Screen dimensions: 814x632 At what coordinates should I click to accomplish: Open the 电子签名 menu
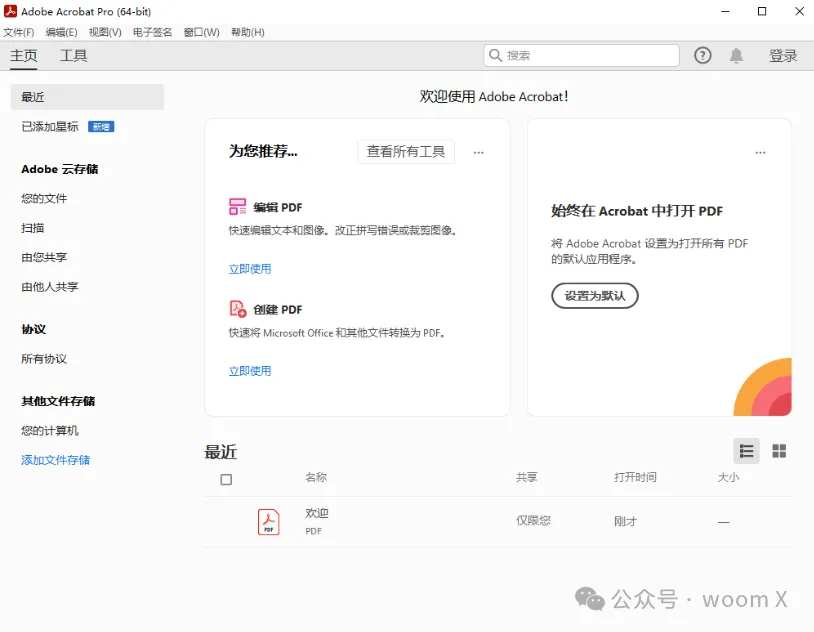(x=152, y=32)
